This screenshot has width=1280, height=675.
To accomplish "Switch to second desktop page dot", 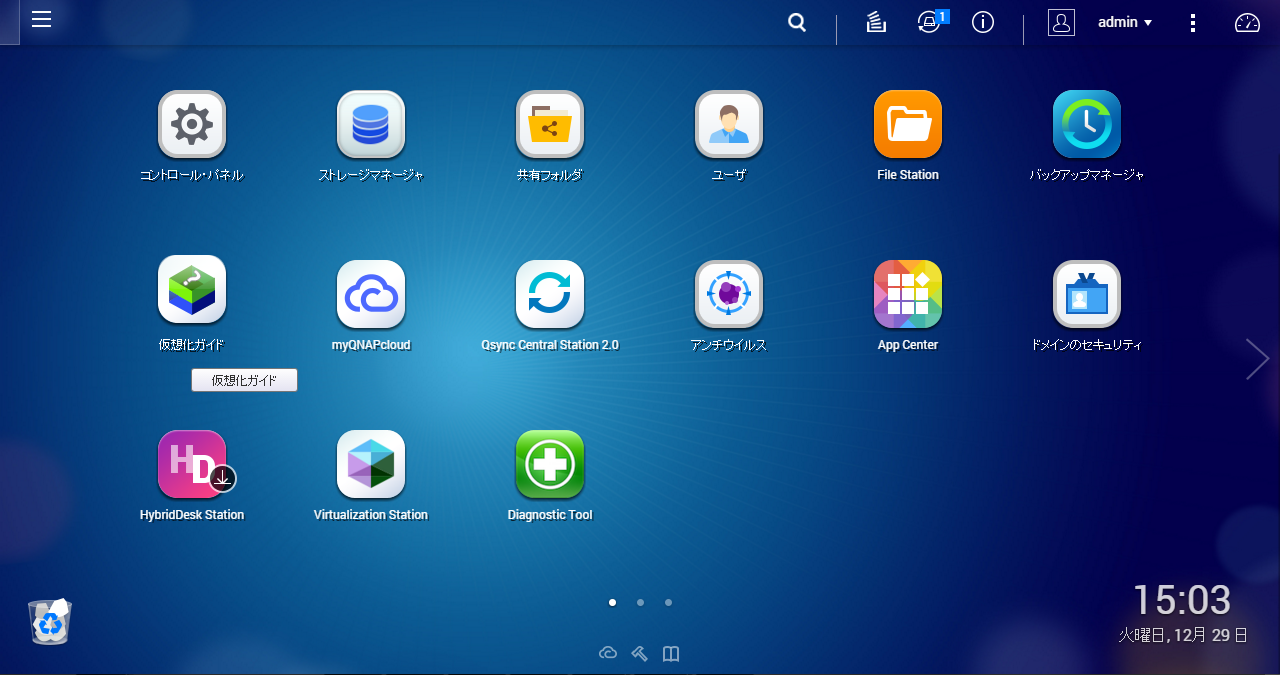I will coord(640,602).
